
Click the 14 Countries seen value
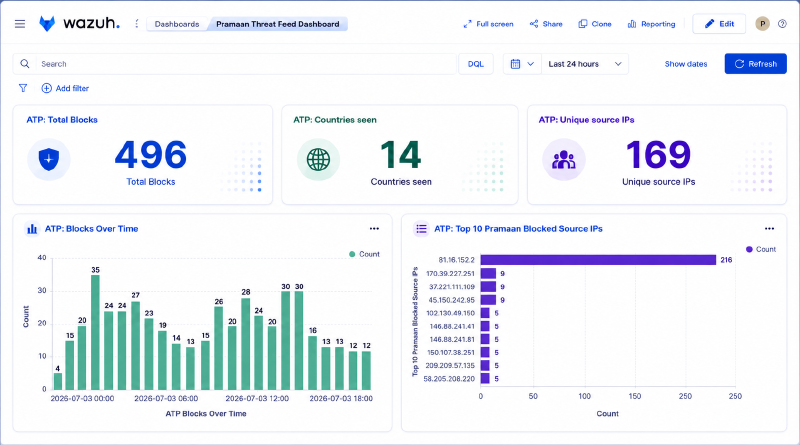[401, 155]
